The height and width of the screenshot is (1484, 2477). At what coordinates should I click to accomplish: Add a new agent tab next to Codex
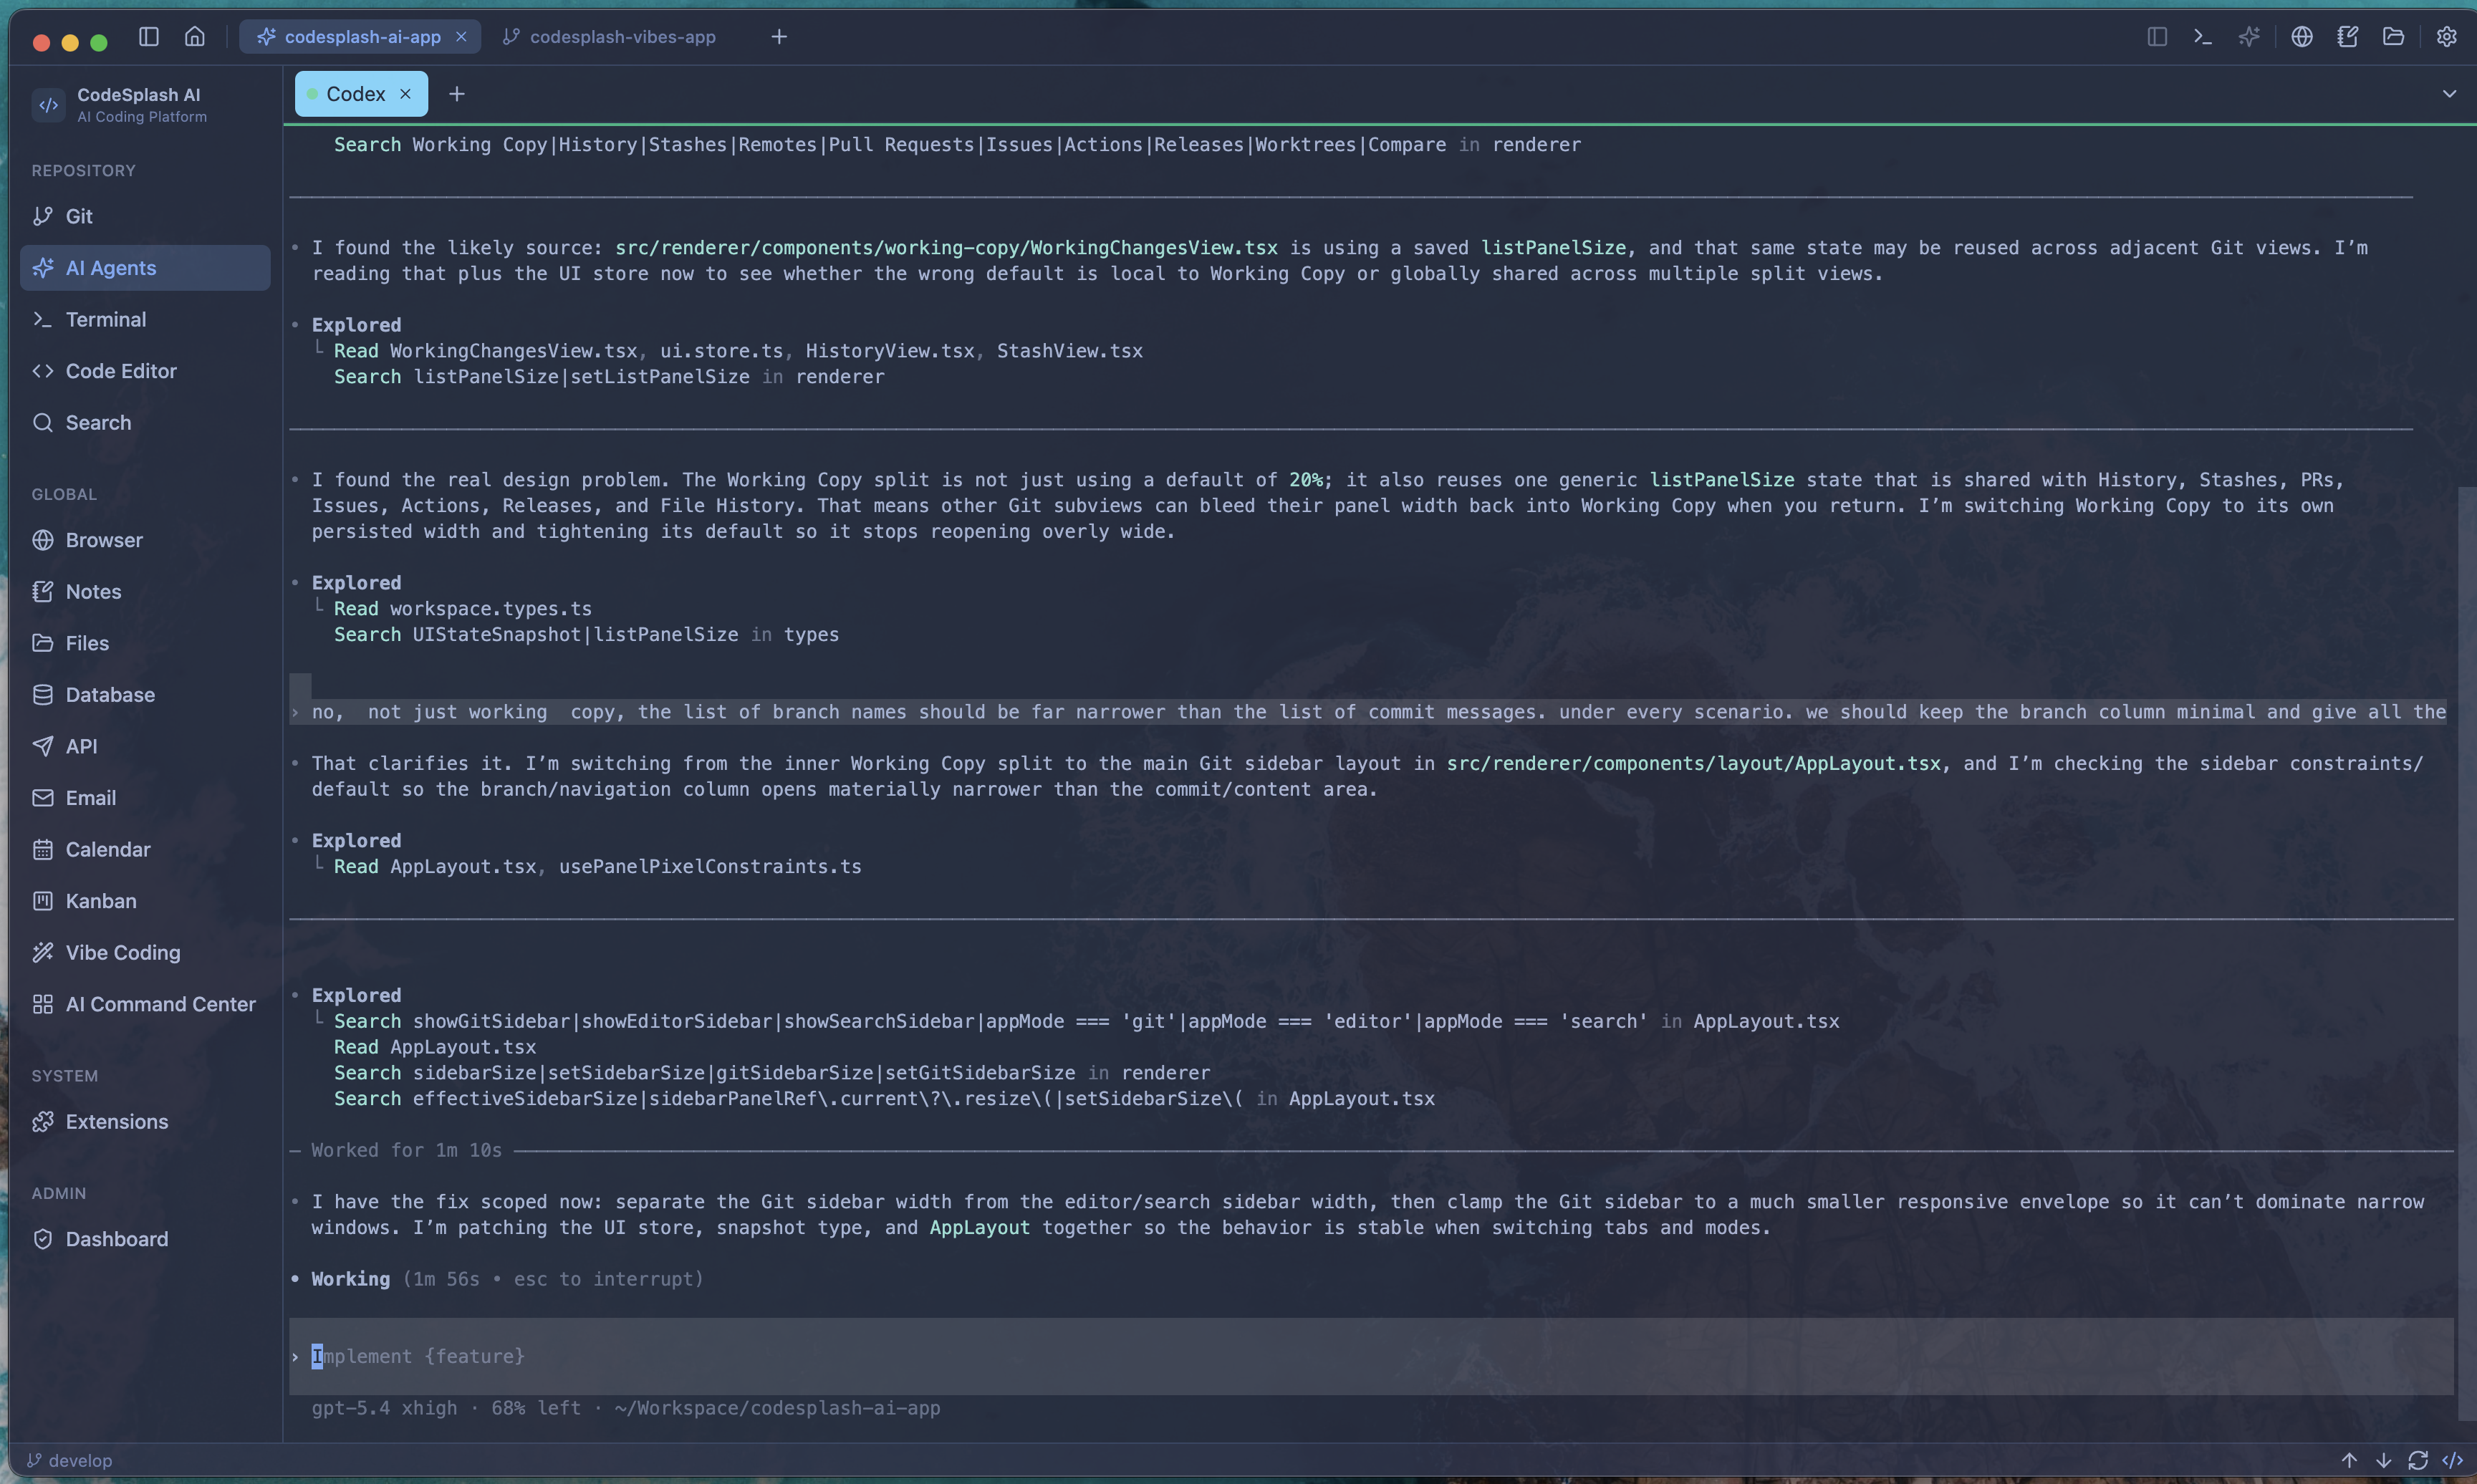[457, 94]
